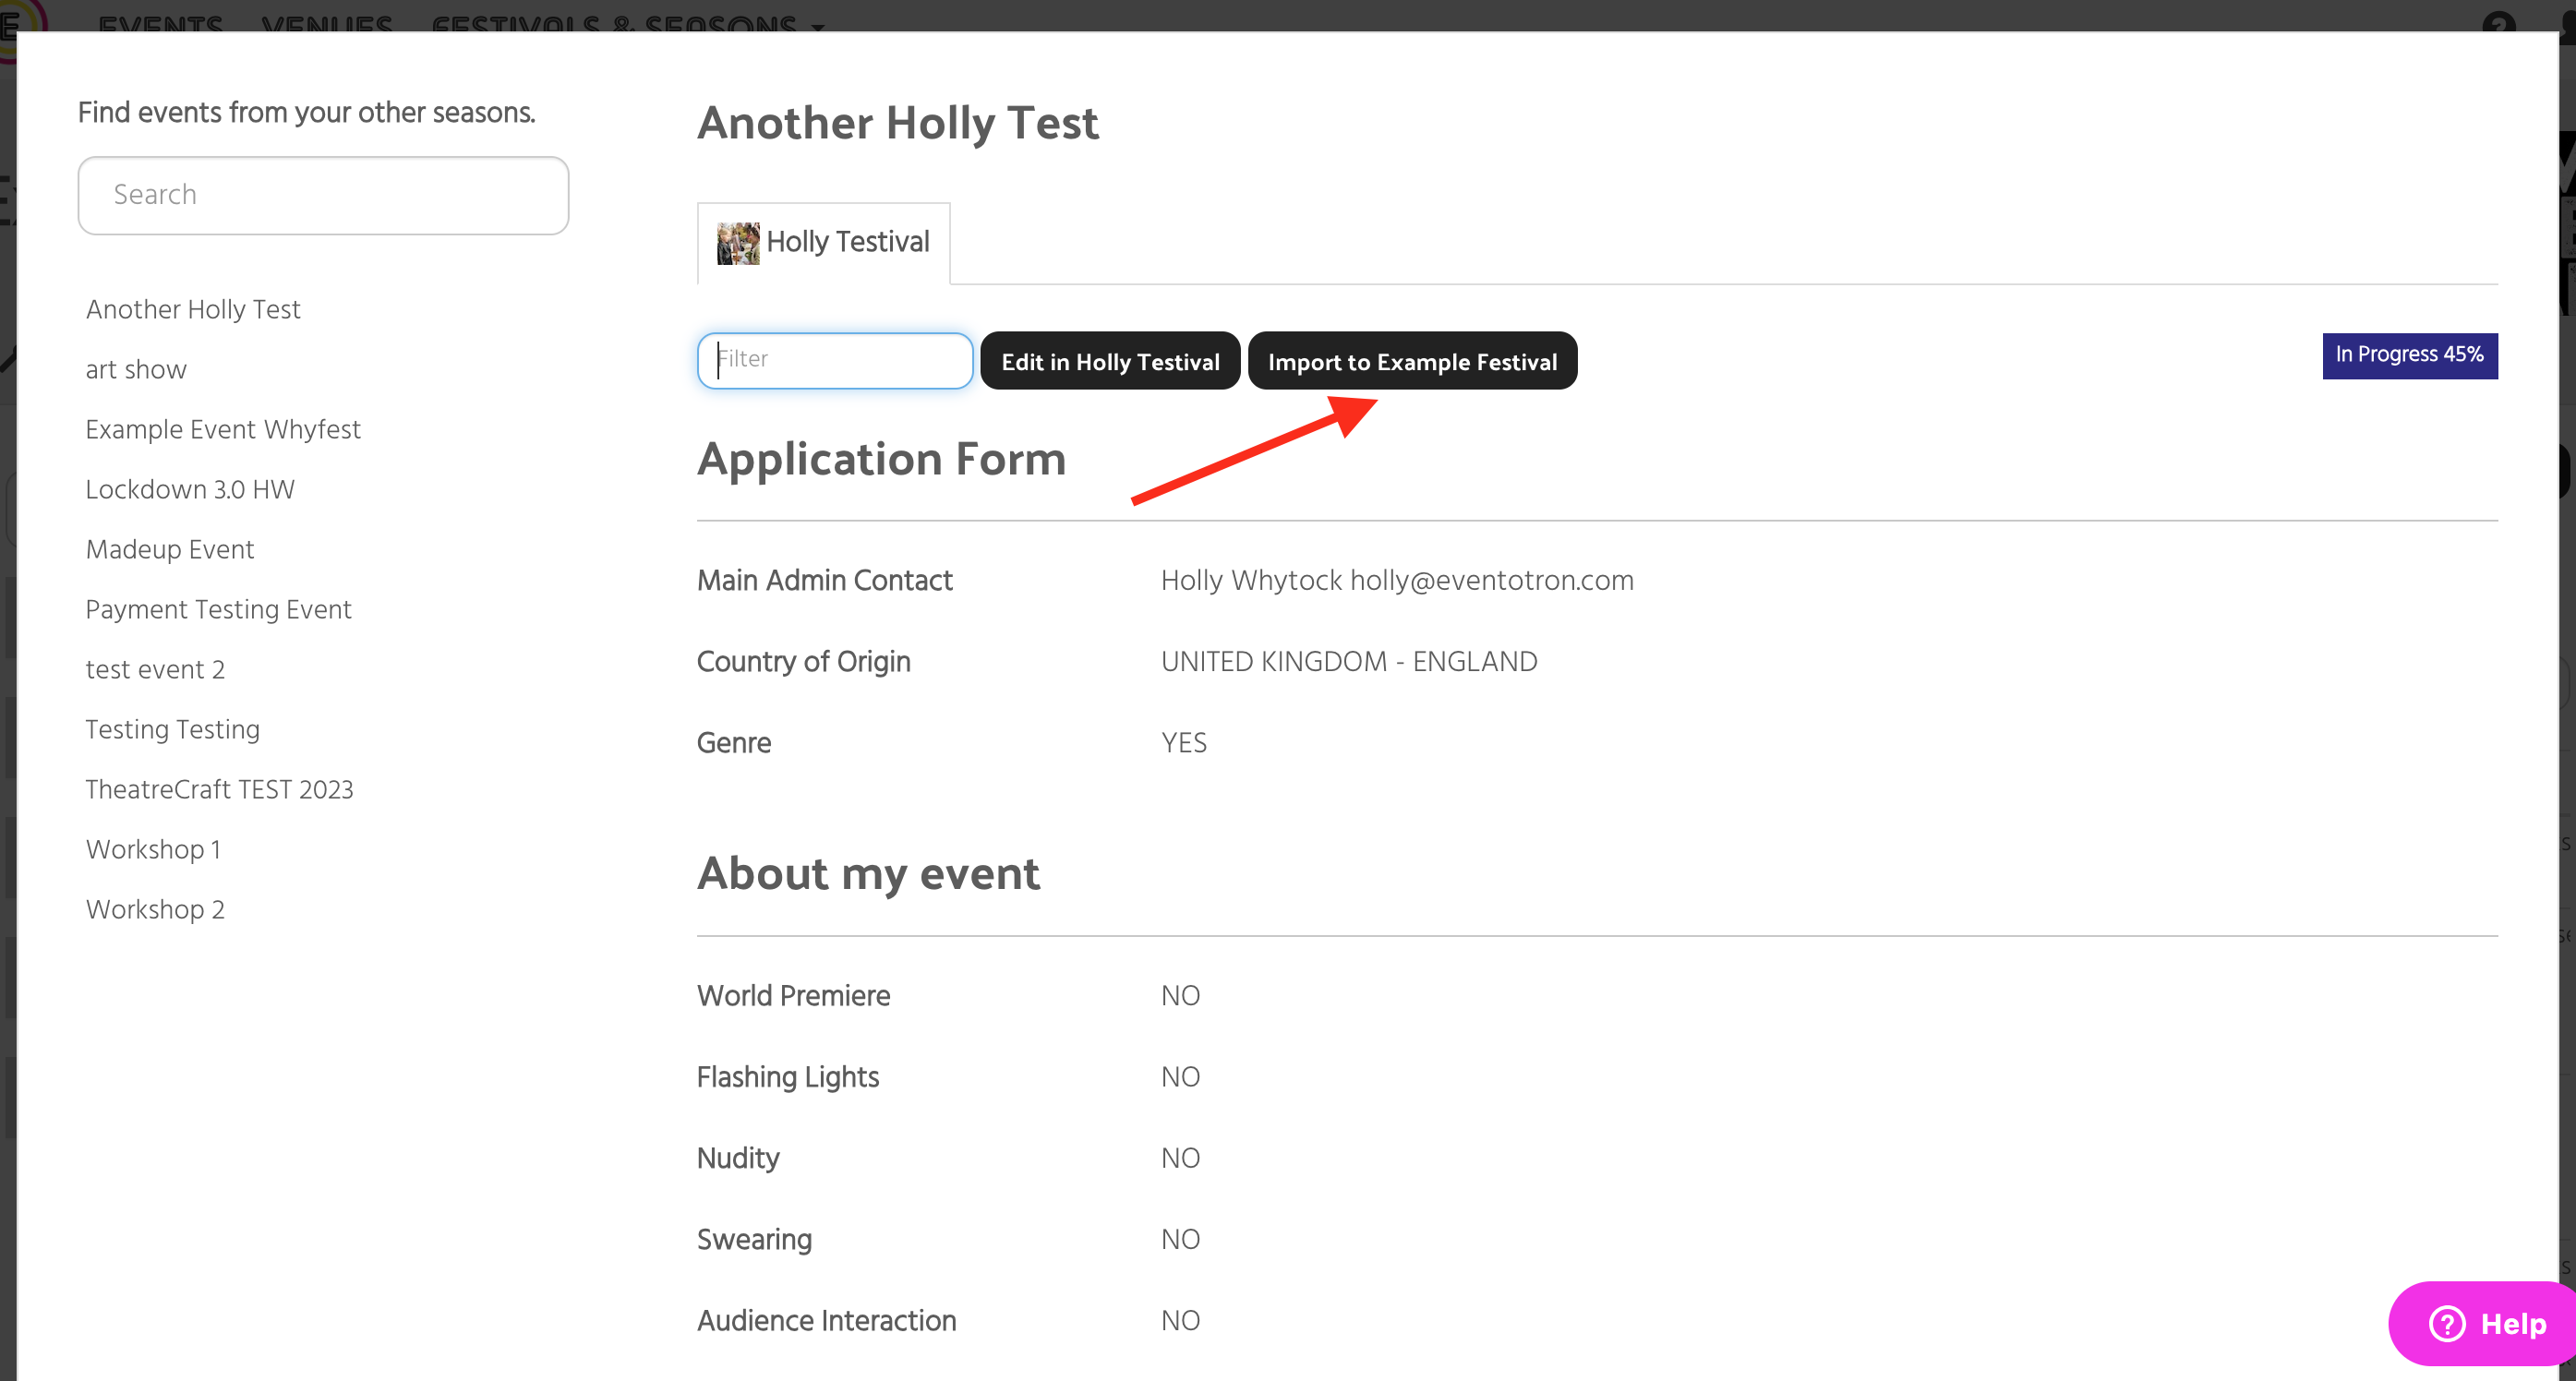Focus the Filter text box
Image resolution: width=2576 pixels, height=1381 pixels.
click(835, 360)
